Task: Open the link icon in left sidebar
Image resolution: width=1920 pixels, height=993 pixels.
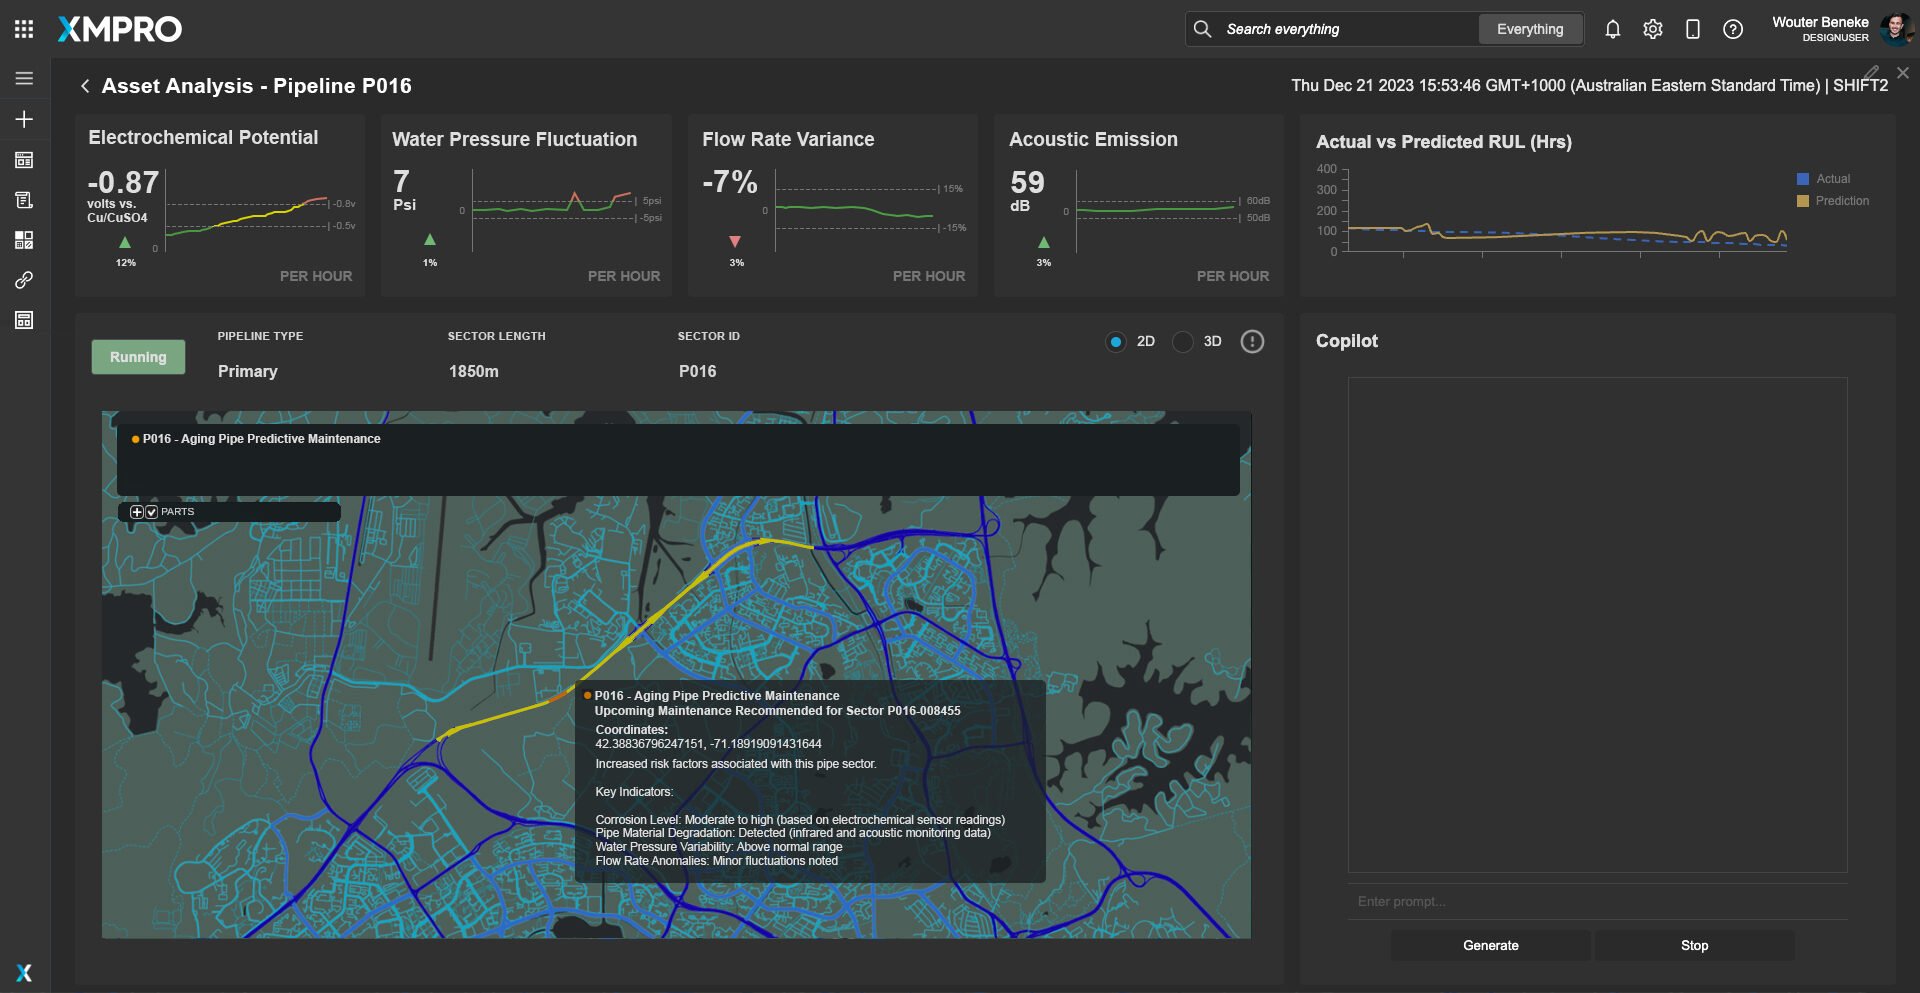Action: (x=24, y=280)
